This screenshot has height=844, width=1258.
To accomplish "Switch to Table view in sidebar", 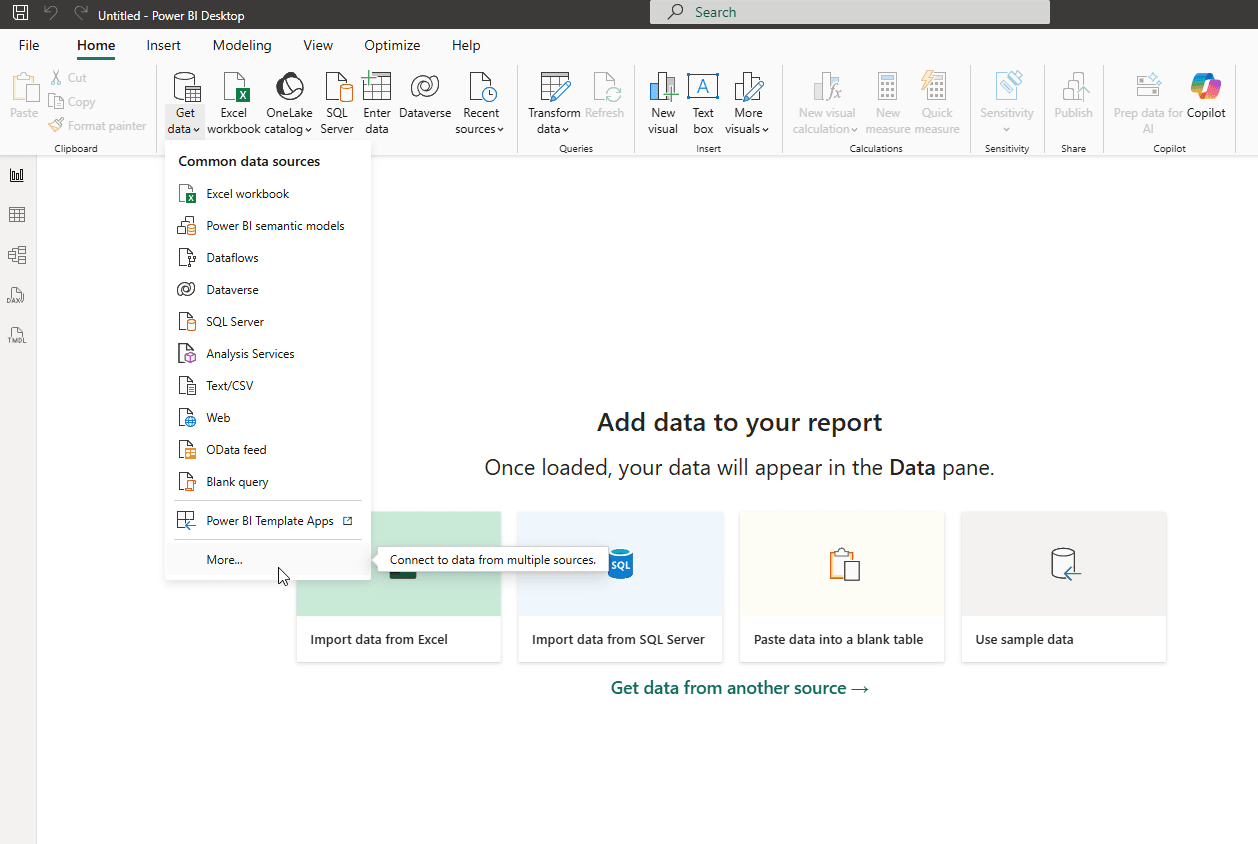I will pyautogui.click(x=17, y=215).
